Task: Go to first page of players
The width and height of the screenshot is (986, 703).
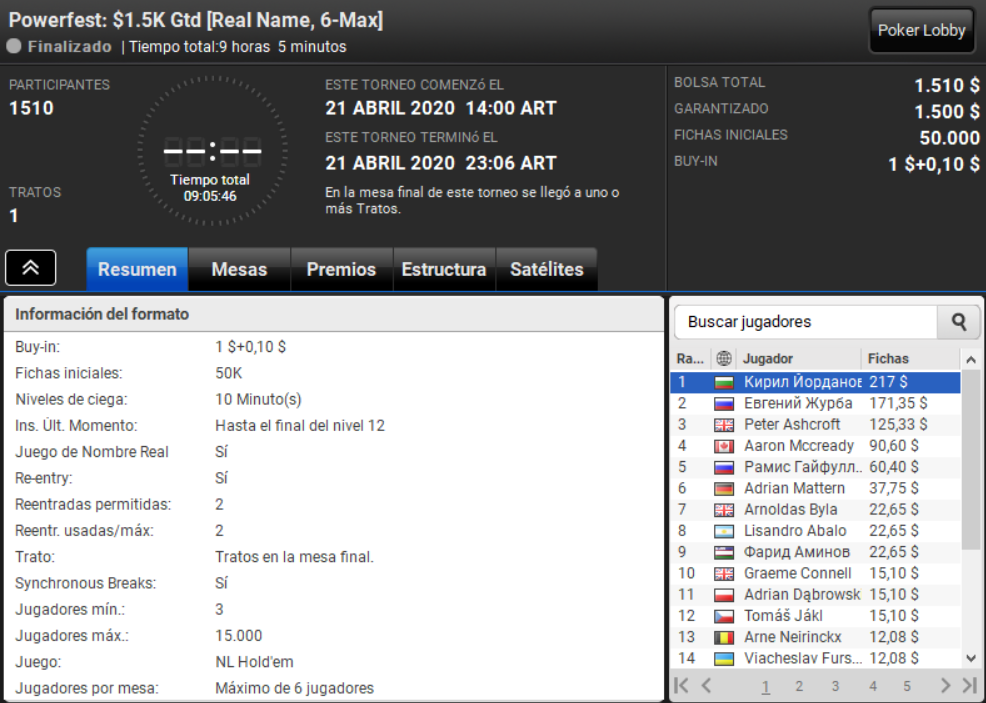Action: (x=682, y=685)
